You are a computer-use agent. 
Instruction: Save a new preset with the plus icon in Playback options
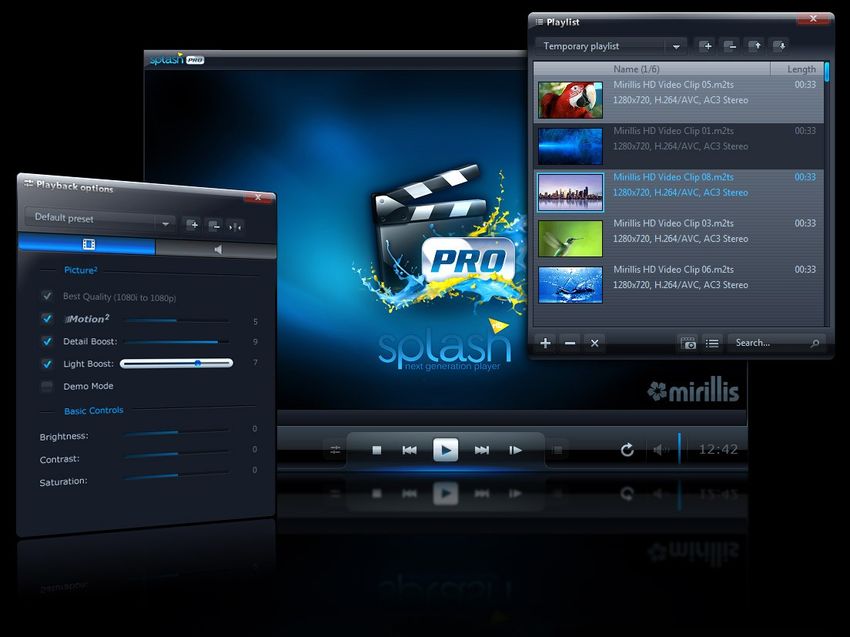click(192, 224)
